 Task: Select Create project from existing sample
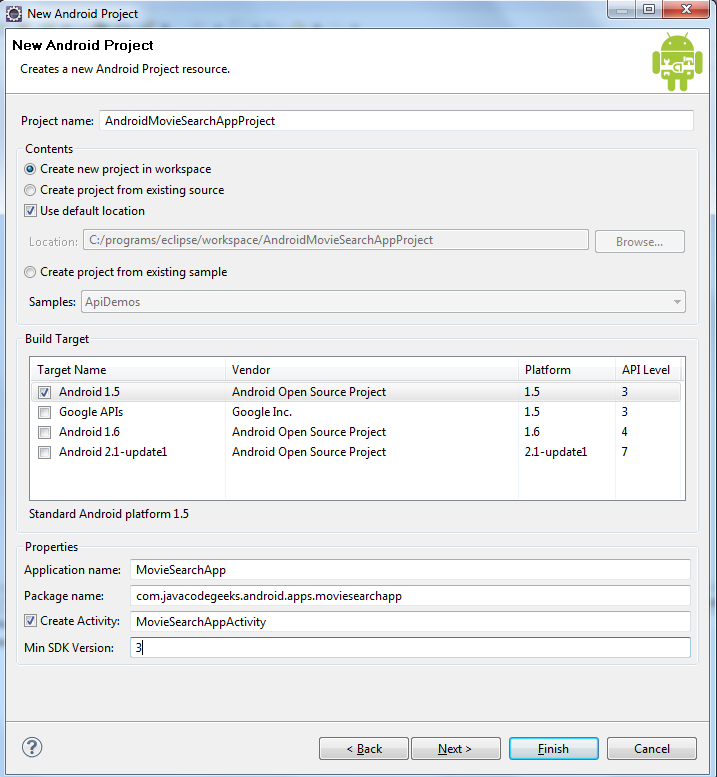pyautogui.click(x=30, y=272)
